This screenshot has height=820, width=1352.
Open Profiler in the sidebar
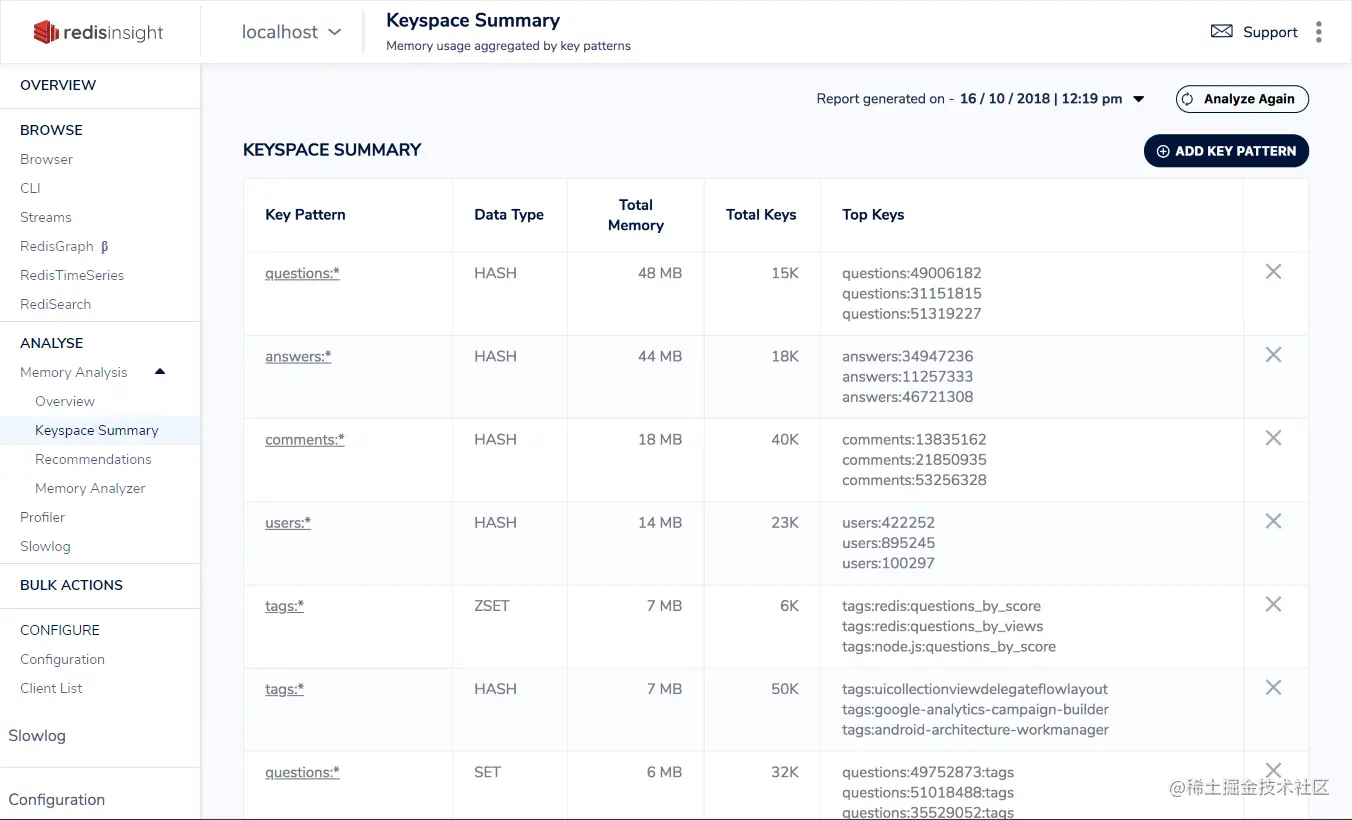pos(42,517)
